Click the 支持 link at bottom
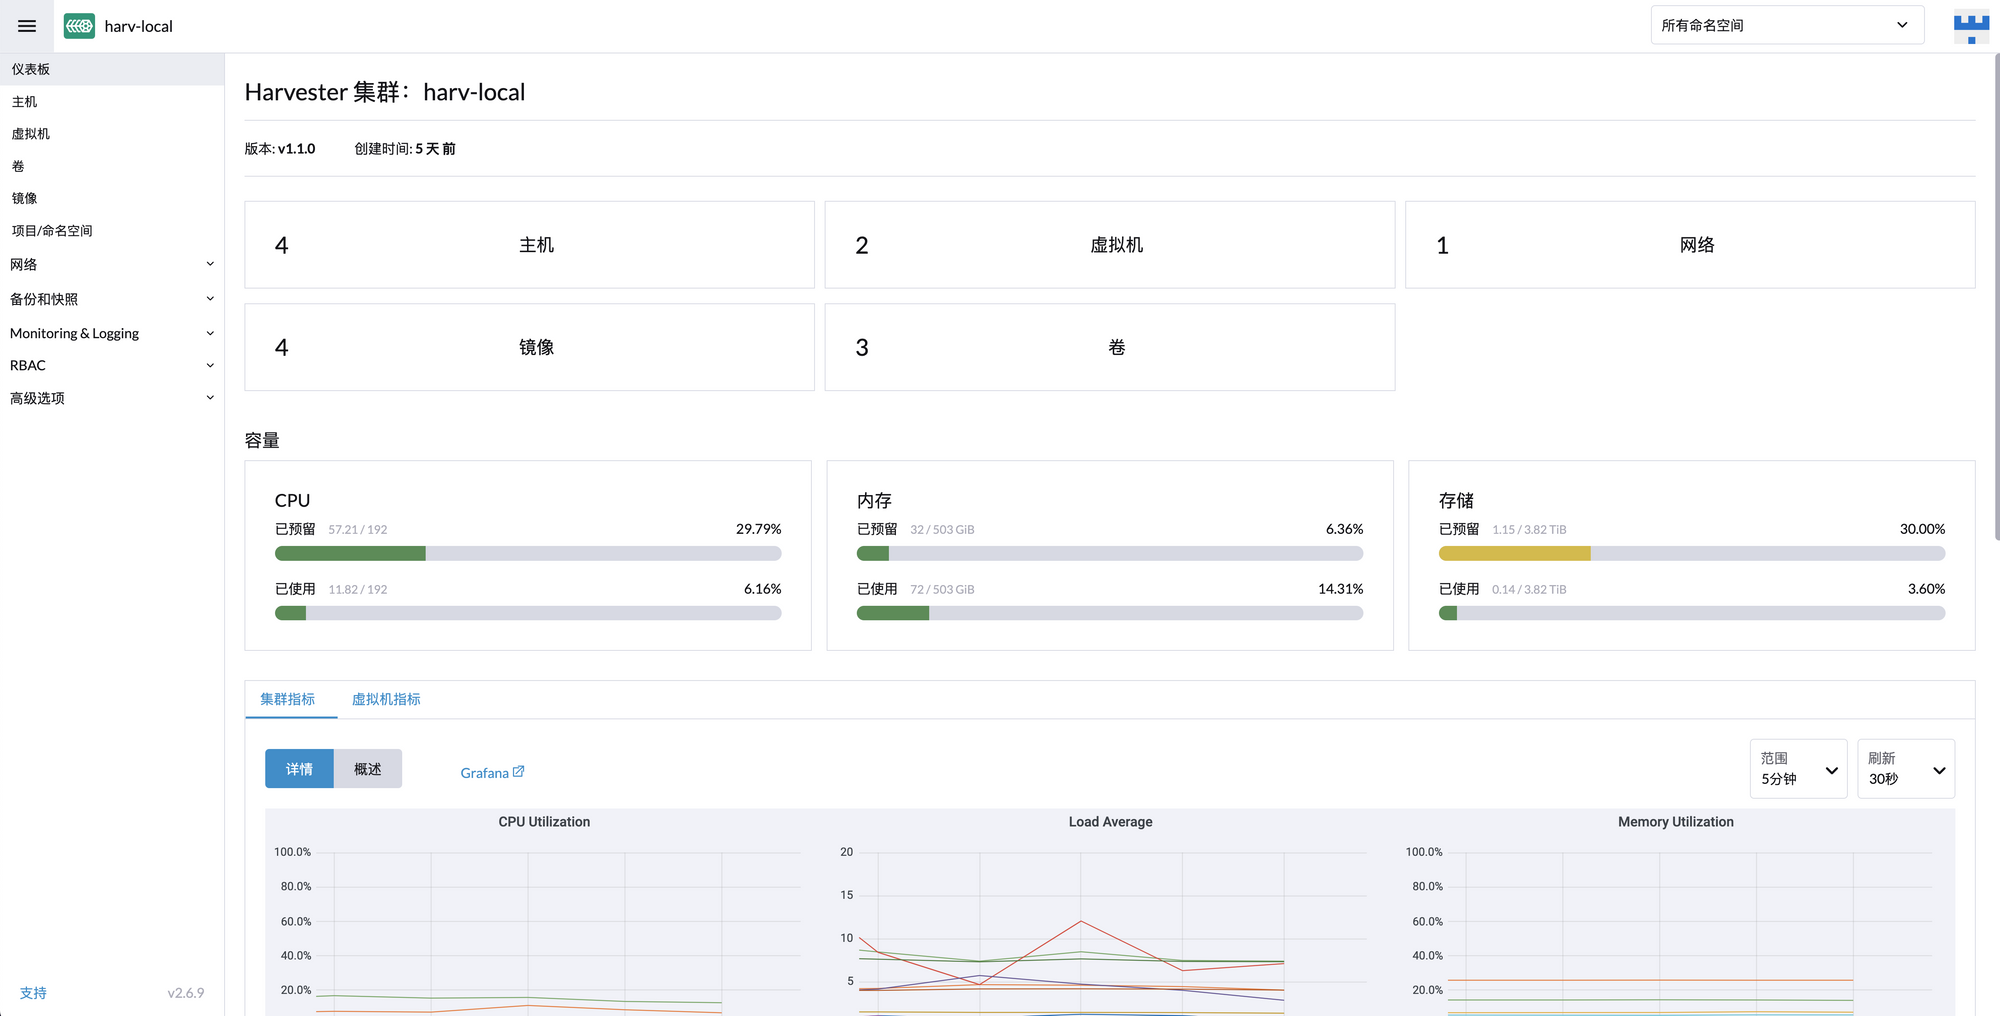Screen dimensions: 2000x1016 pyautogui.click(x=33, y=992)
